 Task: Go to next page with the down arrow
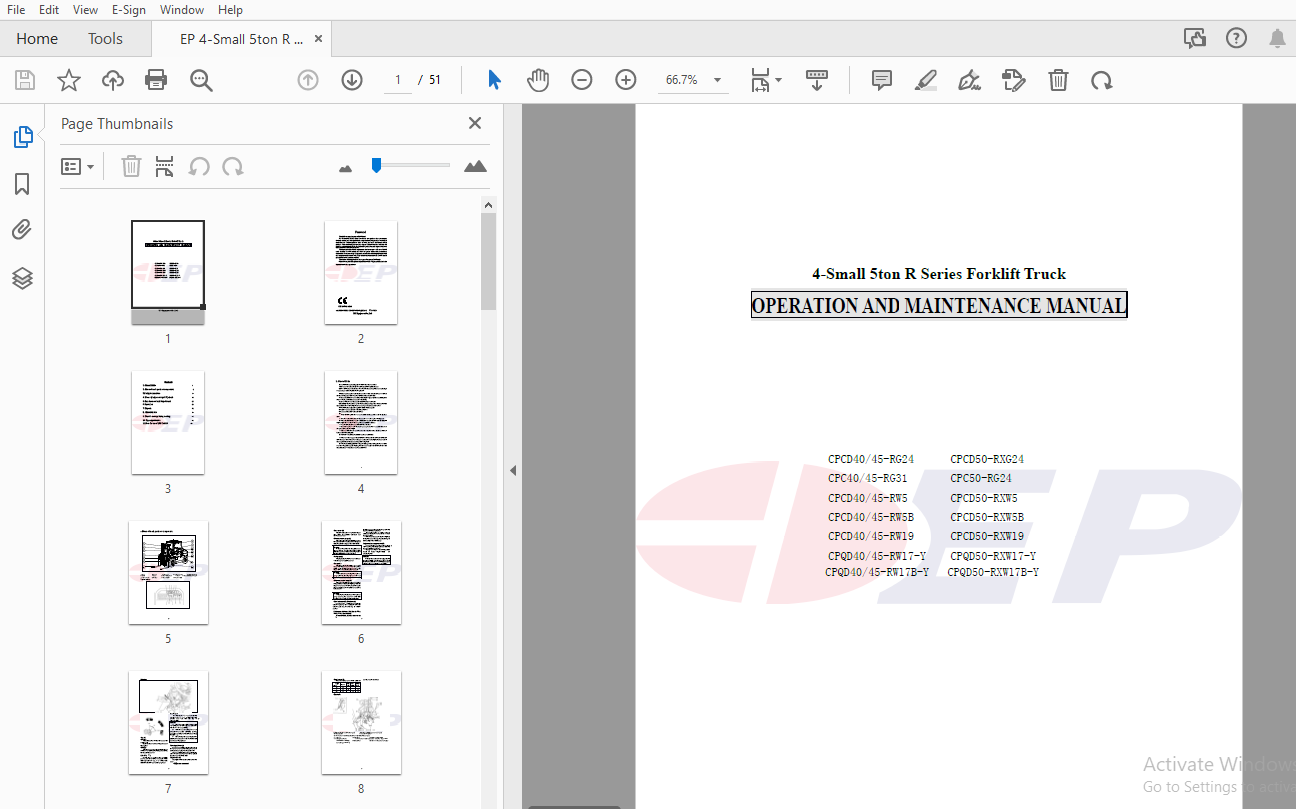[x=352, y=80]
